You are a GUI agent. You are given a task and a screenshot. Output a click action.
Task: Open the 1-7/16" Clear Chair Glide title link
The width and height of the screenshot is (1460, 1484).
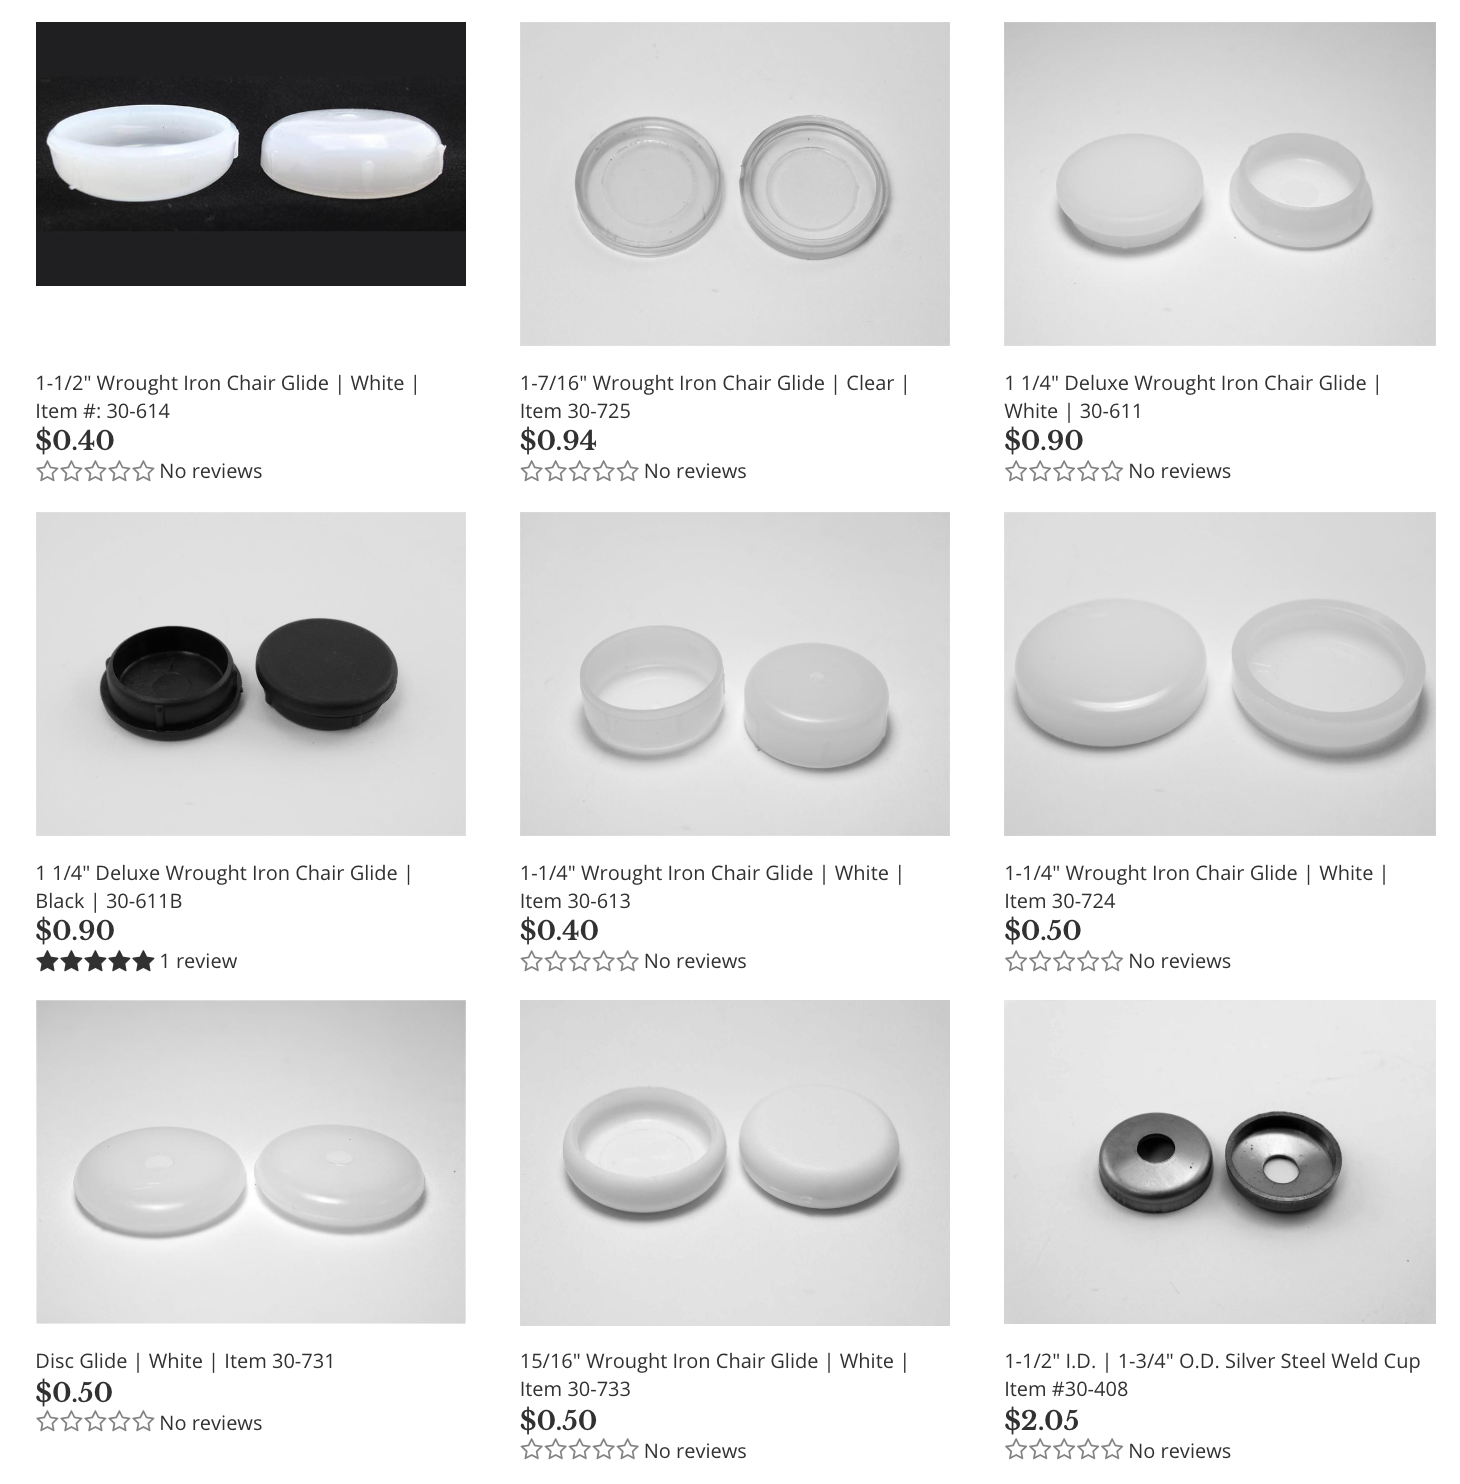714,397
